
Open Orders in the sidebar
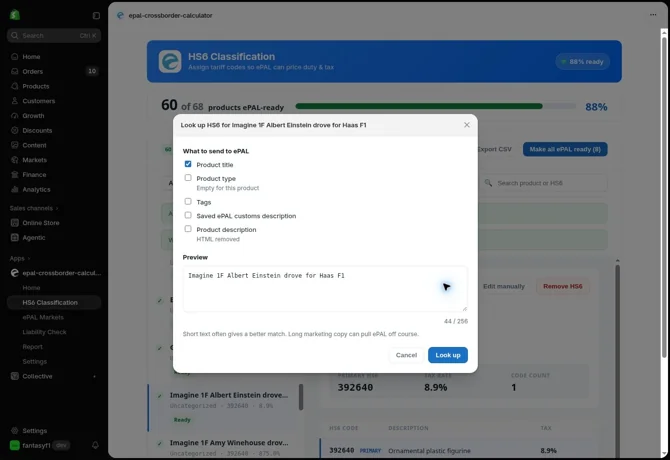pos(32,71)
